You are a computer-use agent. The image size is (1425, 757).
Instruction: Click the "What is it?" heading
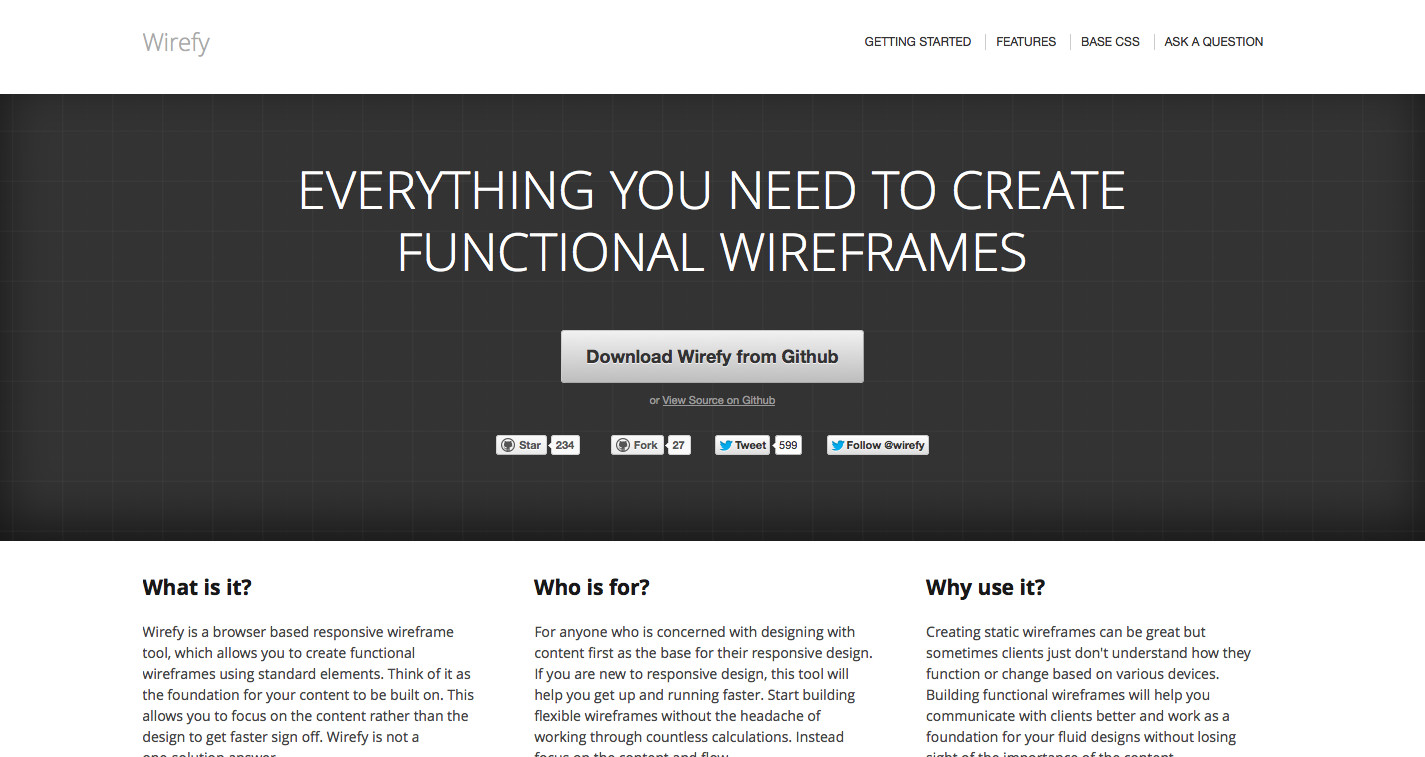coord(197,587)
